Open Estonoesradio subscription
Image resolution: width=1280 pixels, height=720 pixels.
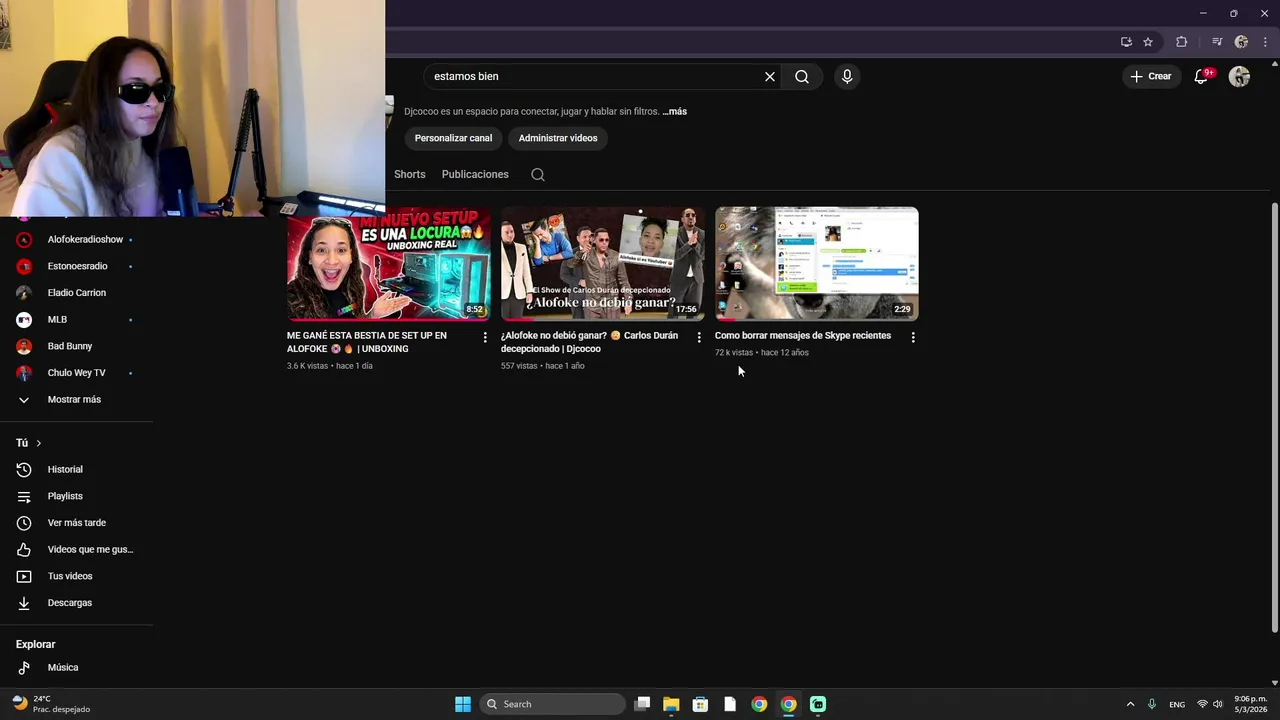click(76, 266)
